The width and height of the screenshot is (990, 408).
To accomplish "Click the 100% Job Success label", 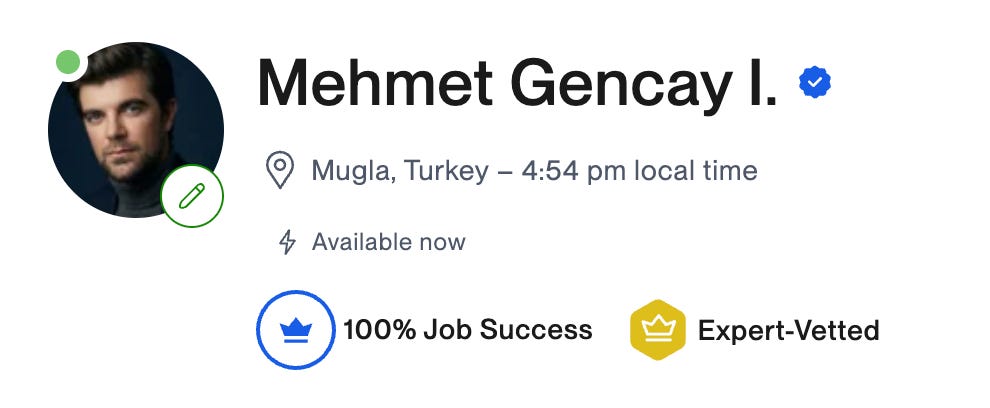I will pyautogui.click(x=467, y=330).
